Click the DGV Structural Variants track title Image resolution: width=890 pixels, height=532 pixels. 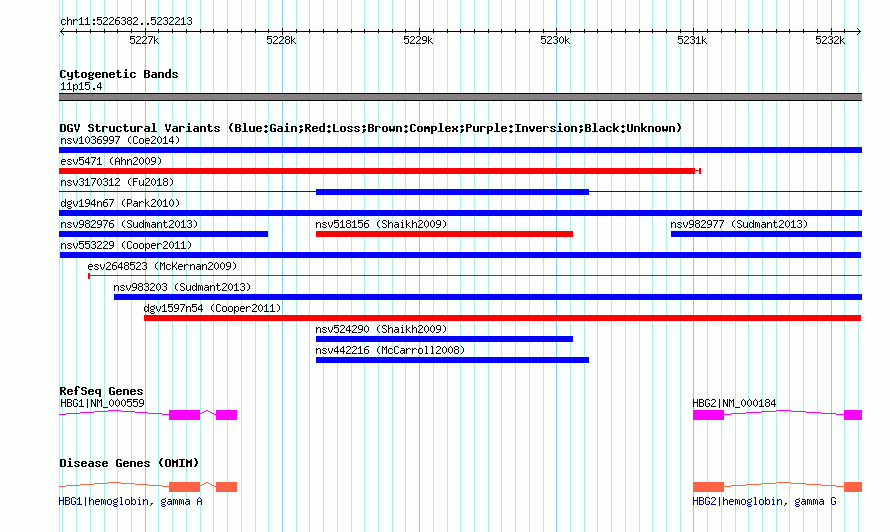tap(371, 128)
